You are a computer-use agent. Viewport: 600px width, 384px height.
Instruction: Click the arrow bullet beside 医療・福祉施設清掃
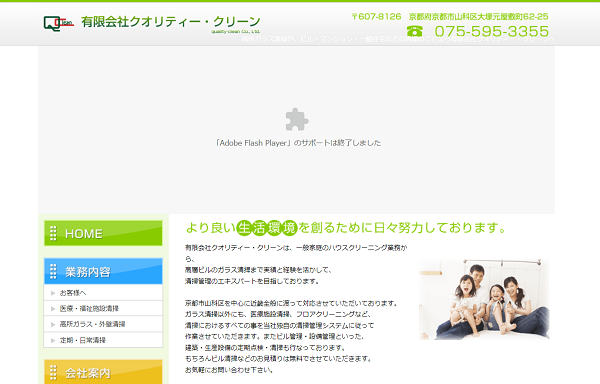coord(53,309)
